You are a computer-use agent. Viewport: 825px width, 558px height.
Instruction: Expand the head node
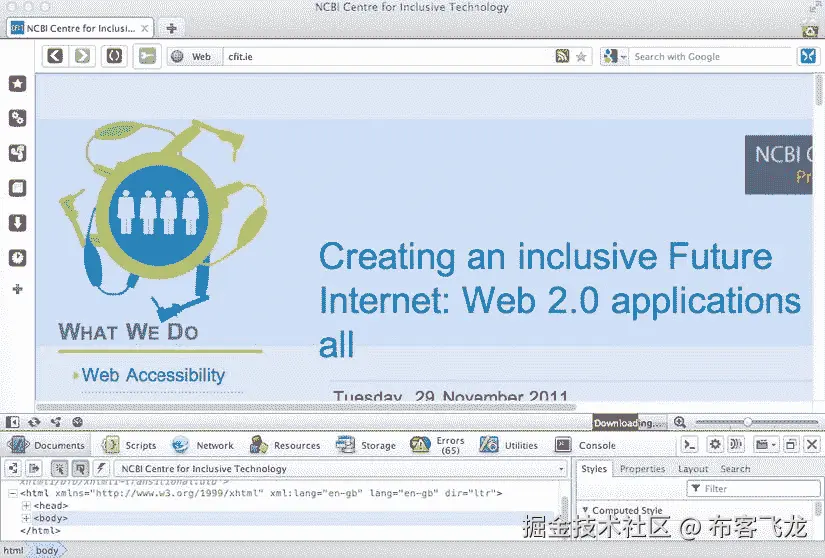click(x=26, y=506)
